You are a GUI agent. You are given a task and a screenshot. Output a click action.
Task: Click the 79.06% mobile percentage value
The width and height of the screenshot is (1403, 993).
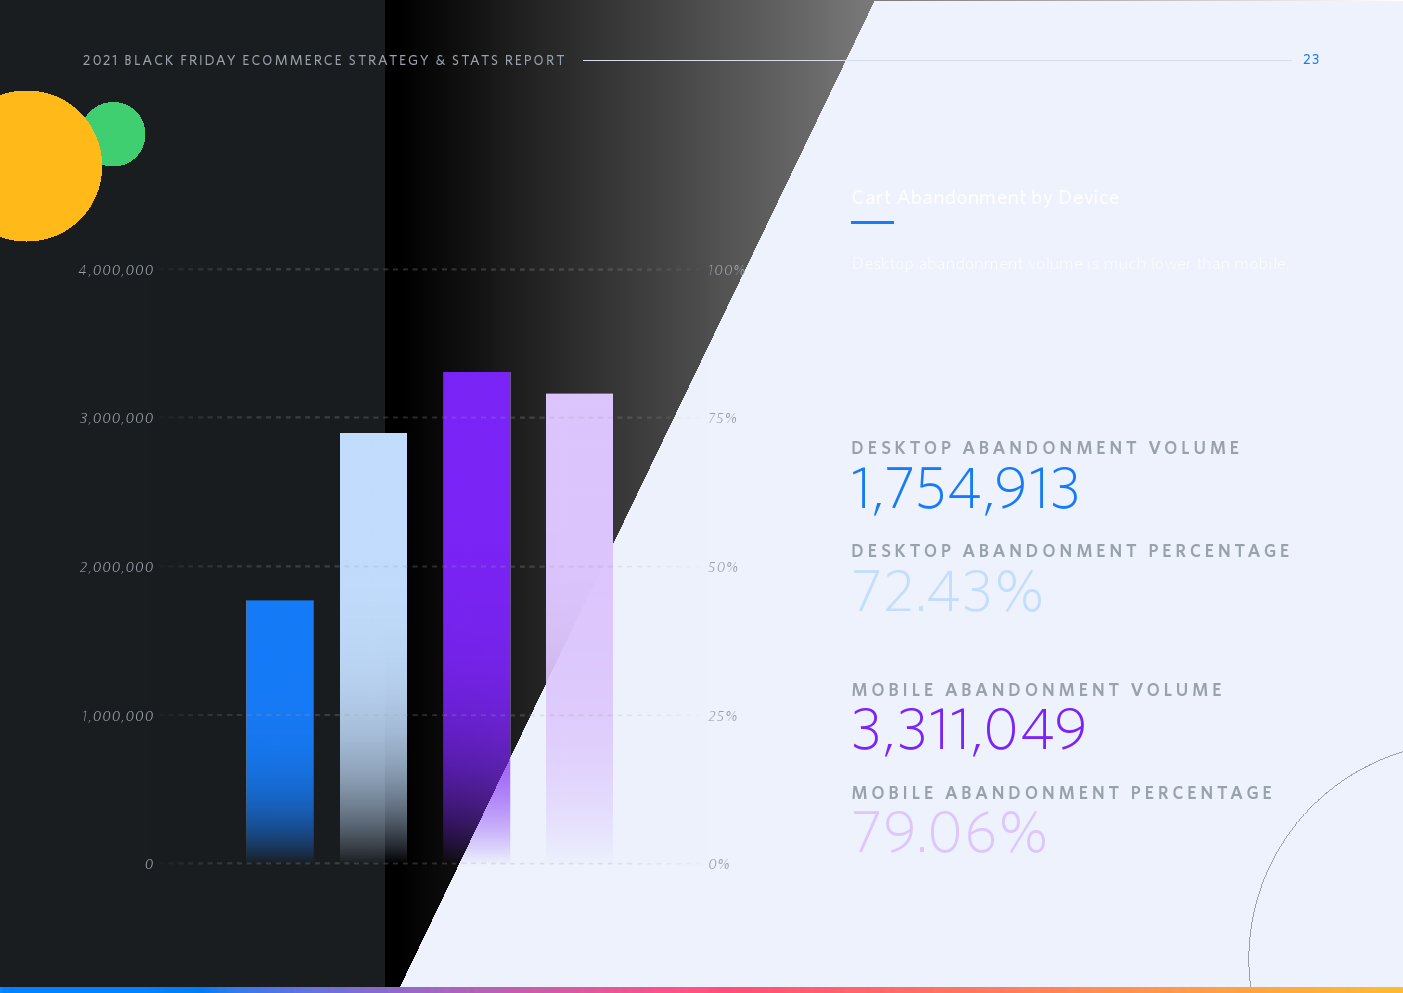[949, 833]
